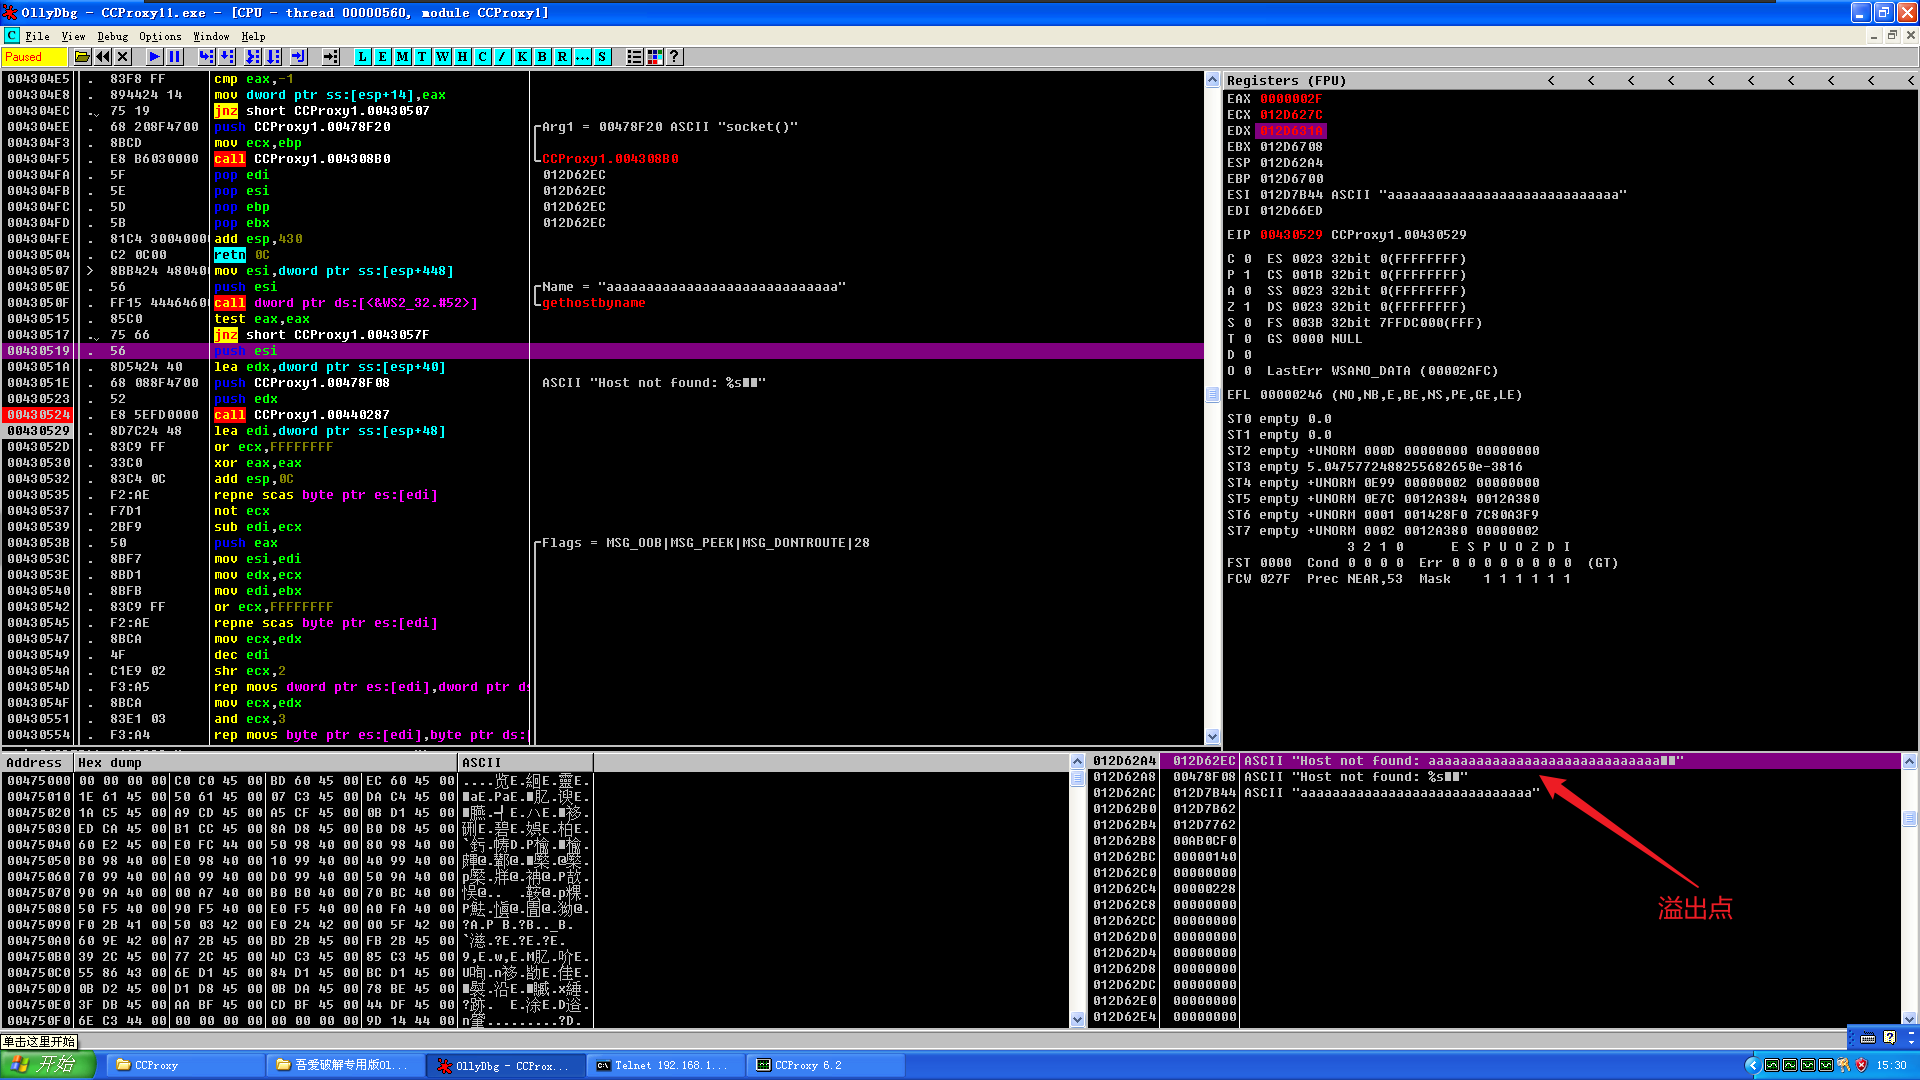Viewport: 1920px width, 1080px height.
Task: Show Patches window (slash button)
Action: click(502, 57)
